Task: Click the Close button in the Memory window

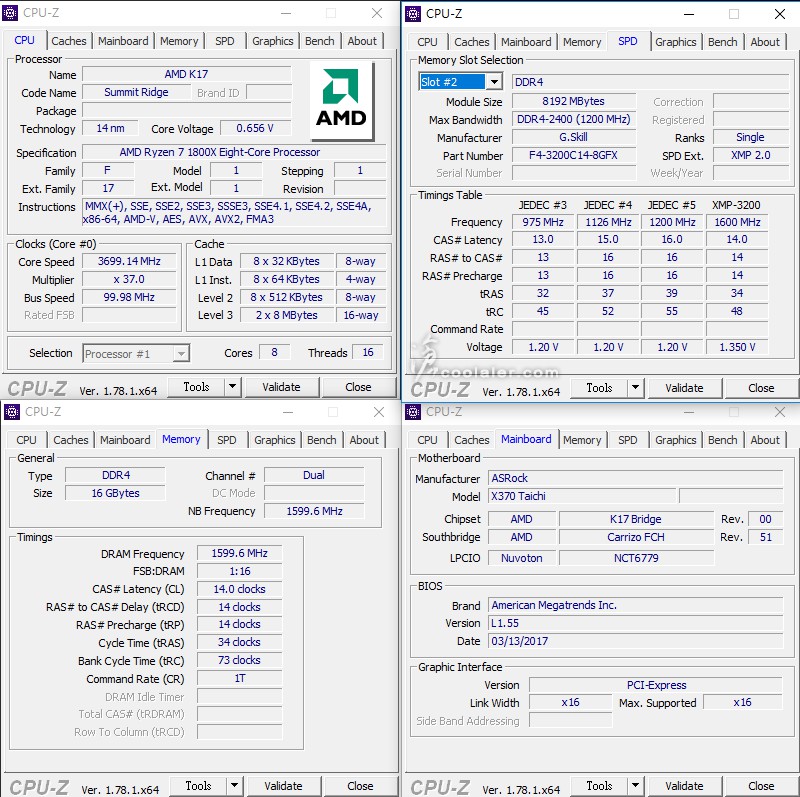Action: pos(360,786)
